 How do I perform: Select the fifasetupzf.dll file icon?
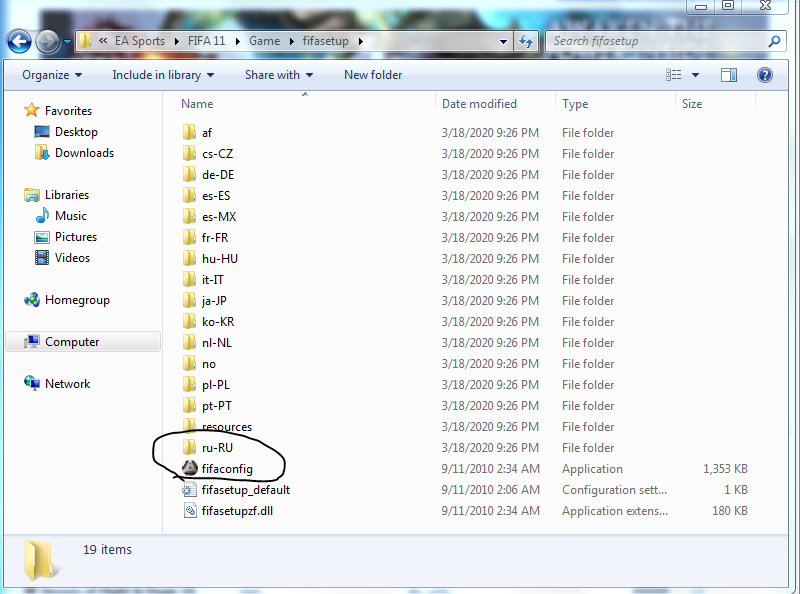190,510
